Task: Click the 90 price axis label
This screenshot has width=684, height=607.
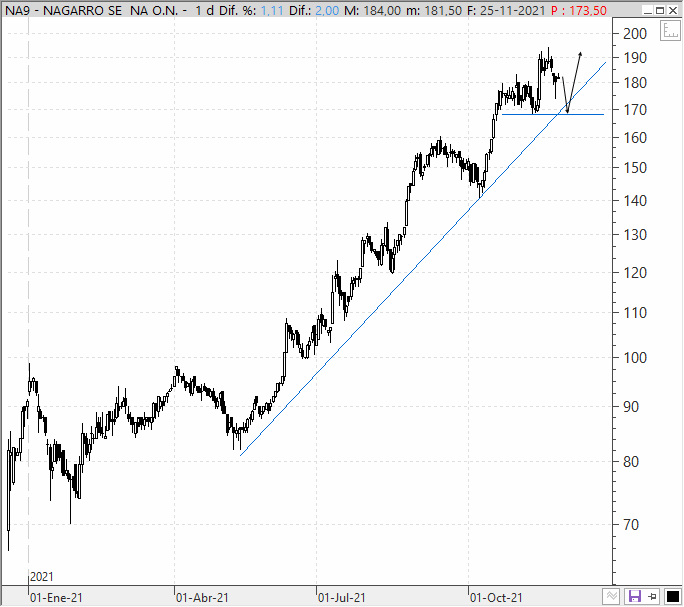Action: (x=631, y=407)
